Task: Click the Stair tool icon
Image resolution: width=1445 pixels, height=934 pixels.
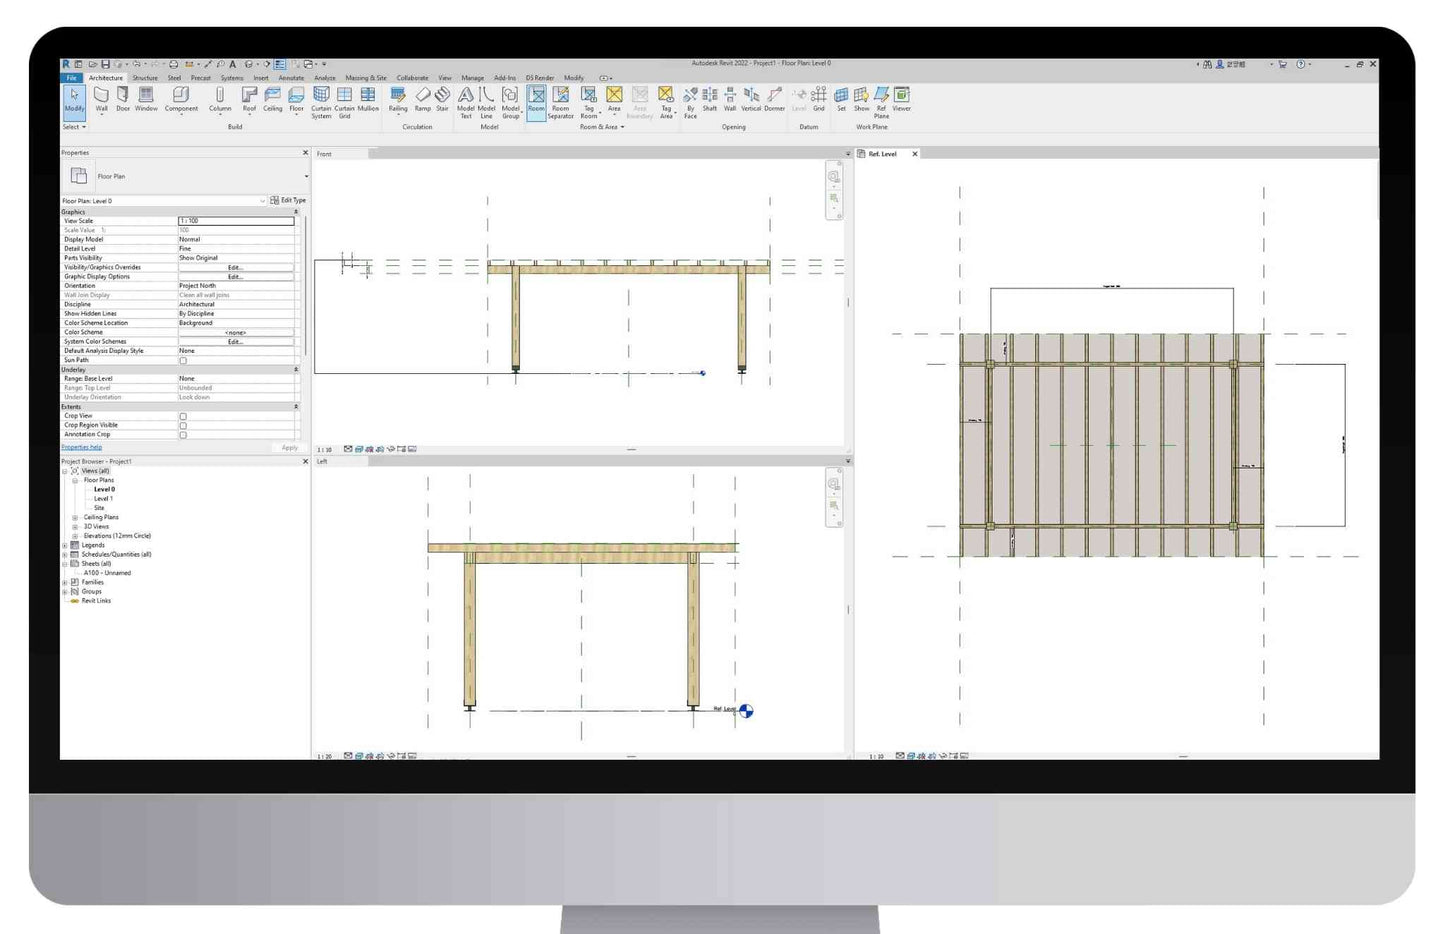Action: 442,98
